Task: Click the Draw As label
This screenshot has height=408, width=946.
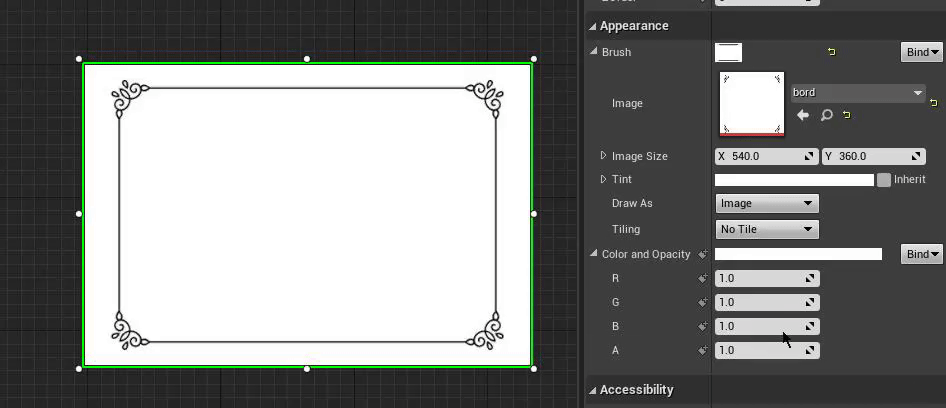Action: coord(632,203)
